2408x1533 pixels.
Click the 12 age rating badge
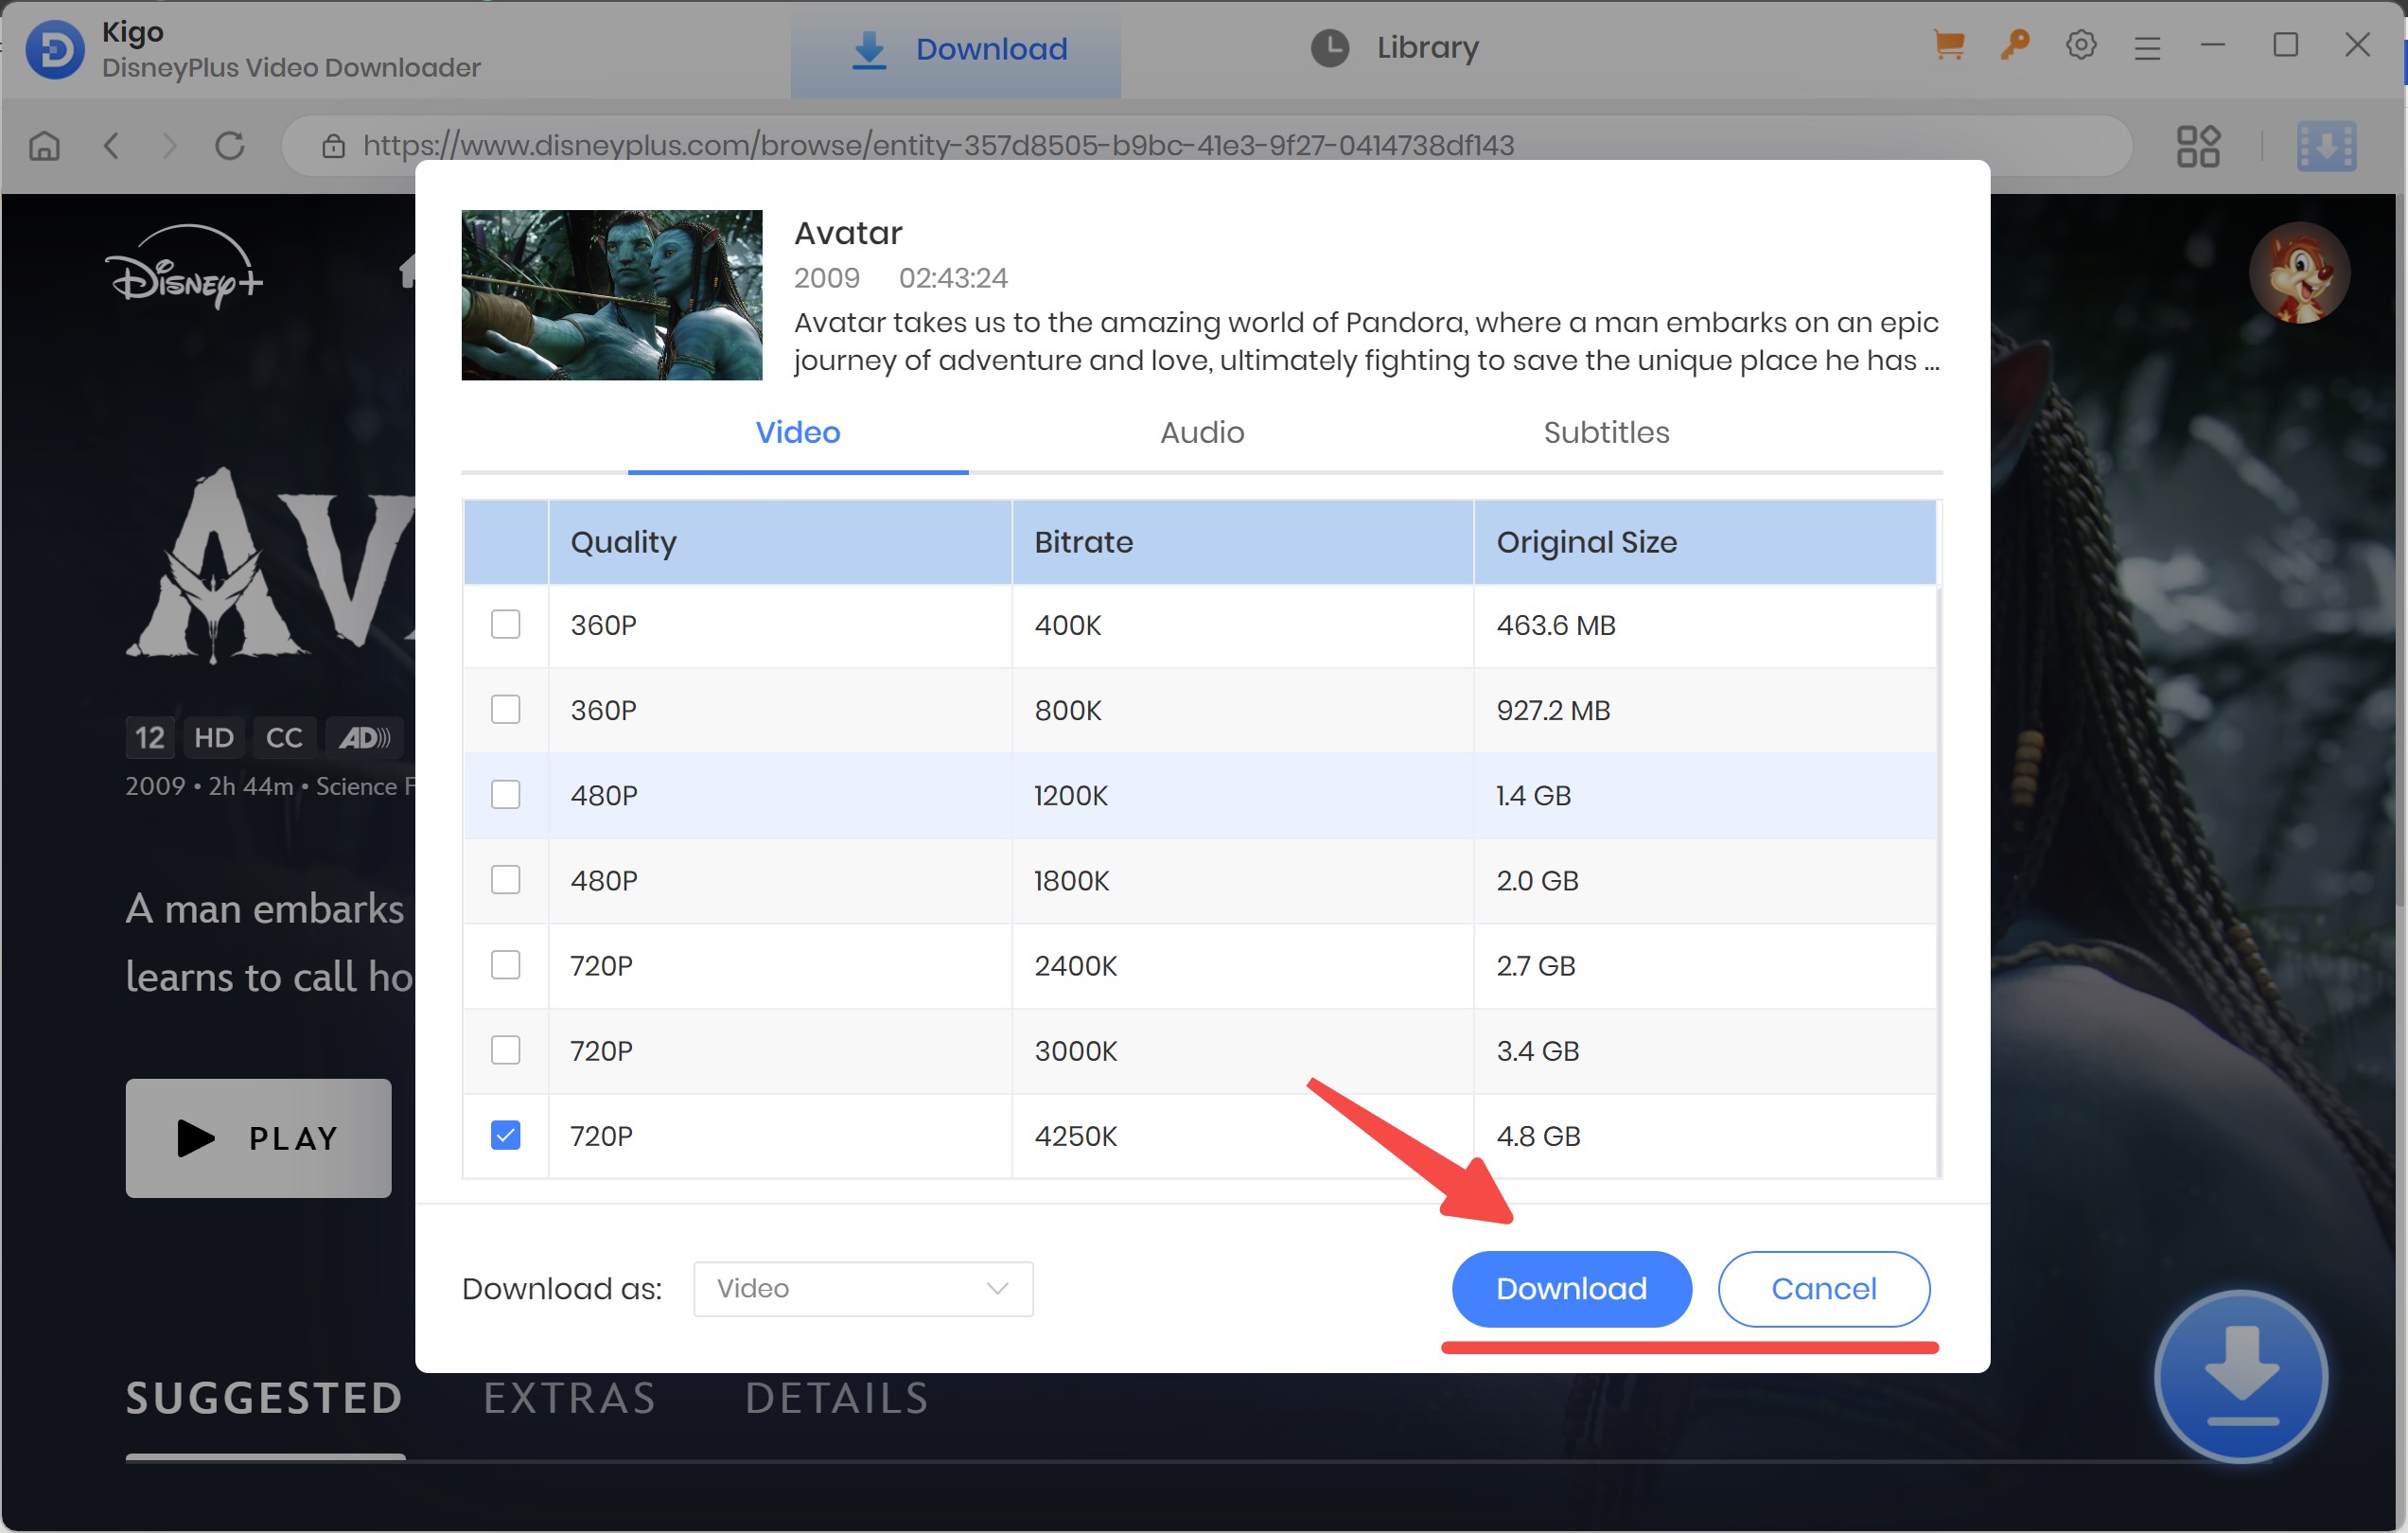pos(149,738)
